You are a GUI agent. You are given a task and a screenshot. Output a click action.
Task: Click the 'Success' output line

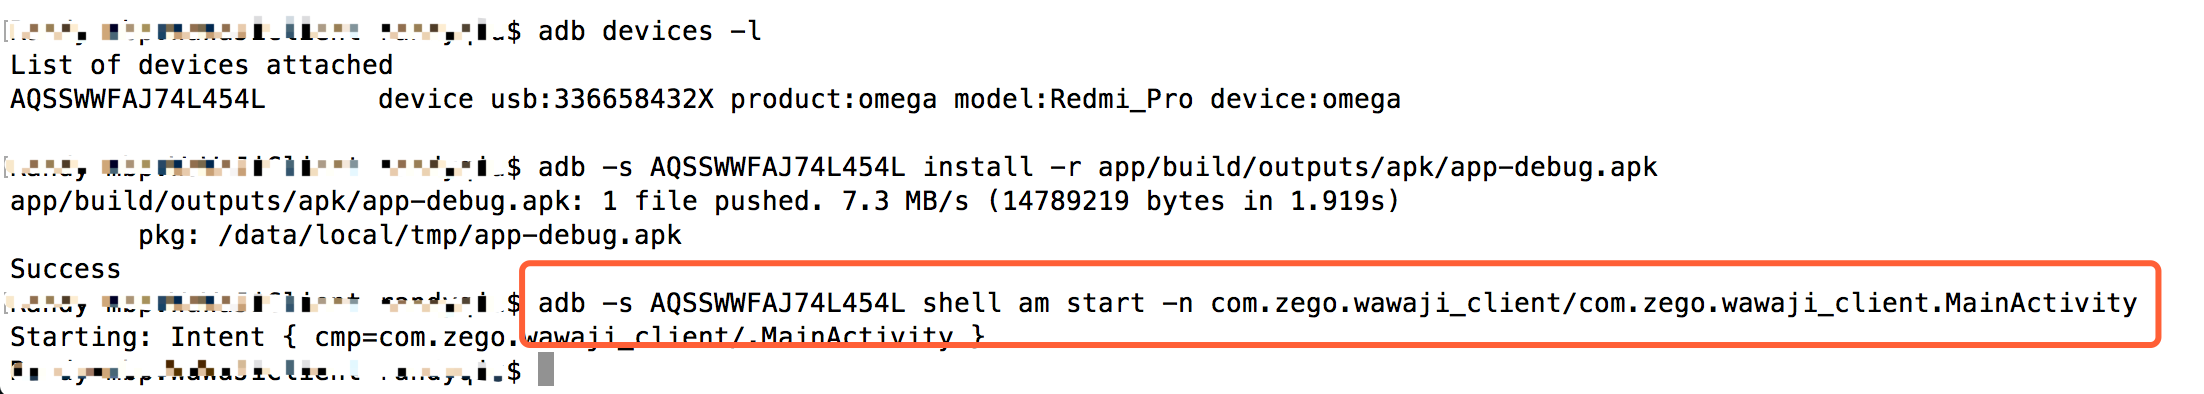(x=65, y=269)
